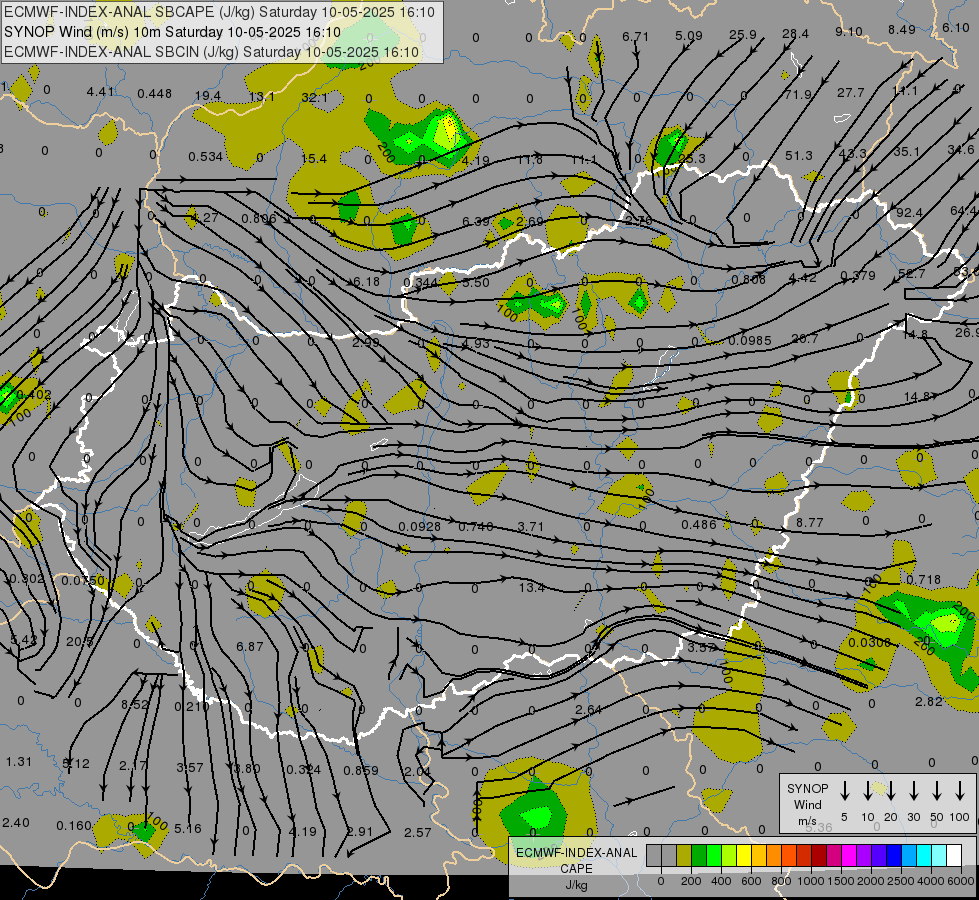The width and height of the screenshot is (979, 900).
Task: Select the dark red swatch in CAPE legend
Action: 819,855
